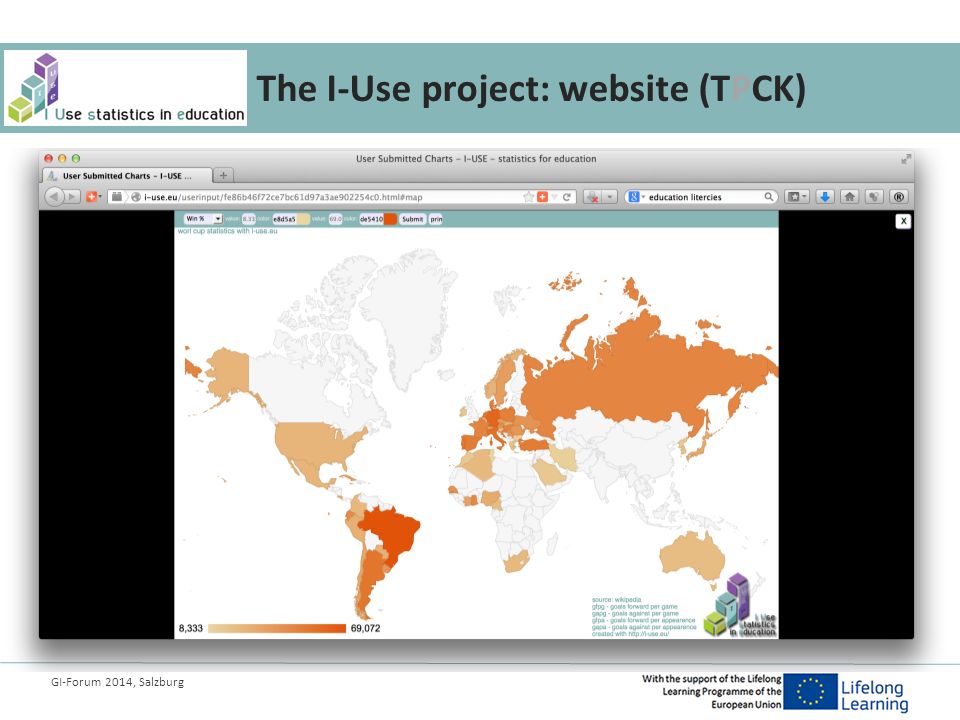Click the prin button above the map

(436, 219)
